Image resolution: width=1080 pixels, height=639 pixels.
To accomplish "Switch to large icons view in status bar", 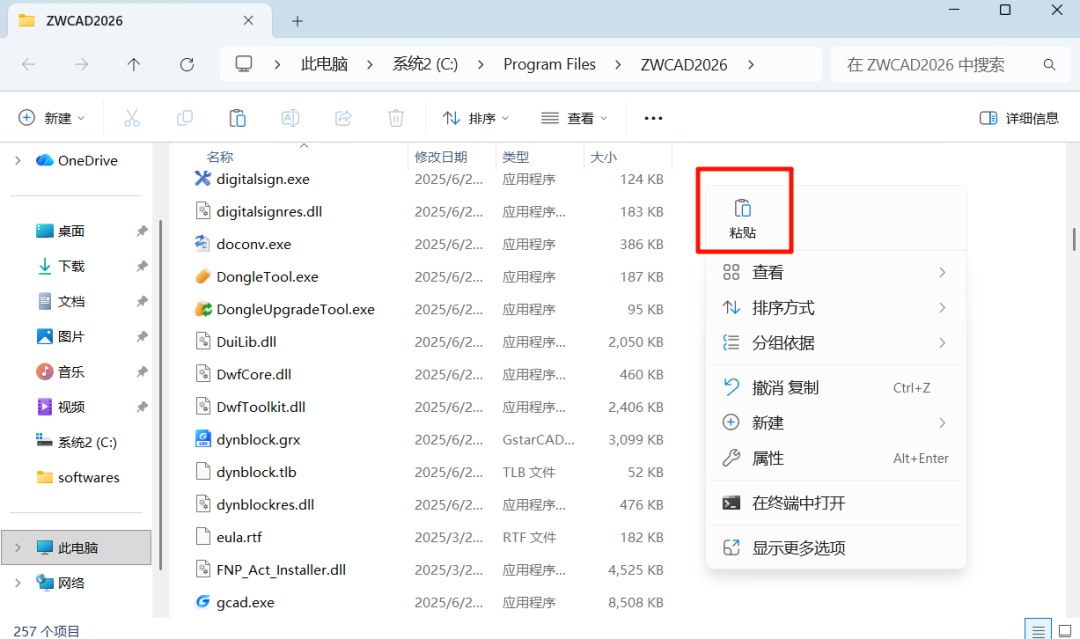I will click(x=1065, y=631).
